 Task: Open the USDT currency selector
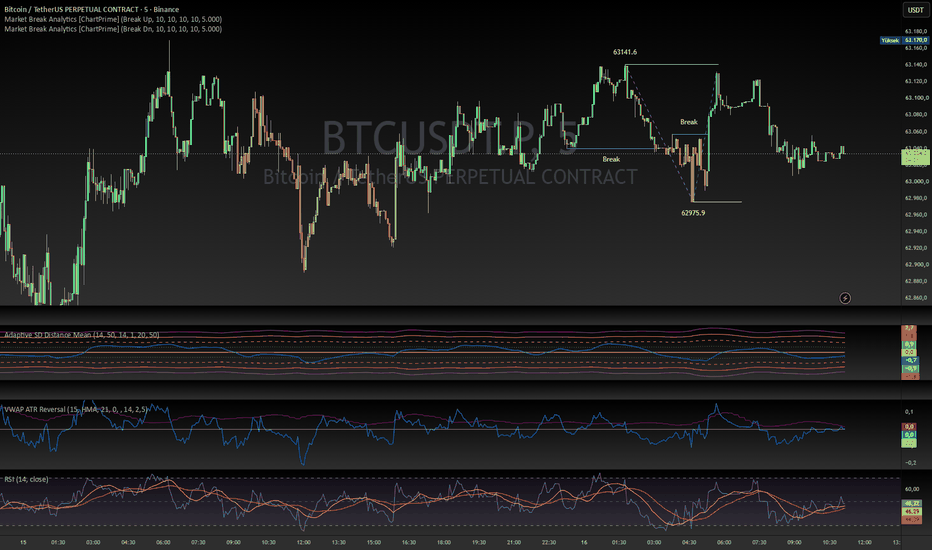915,10
